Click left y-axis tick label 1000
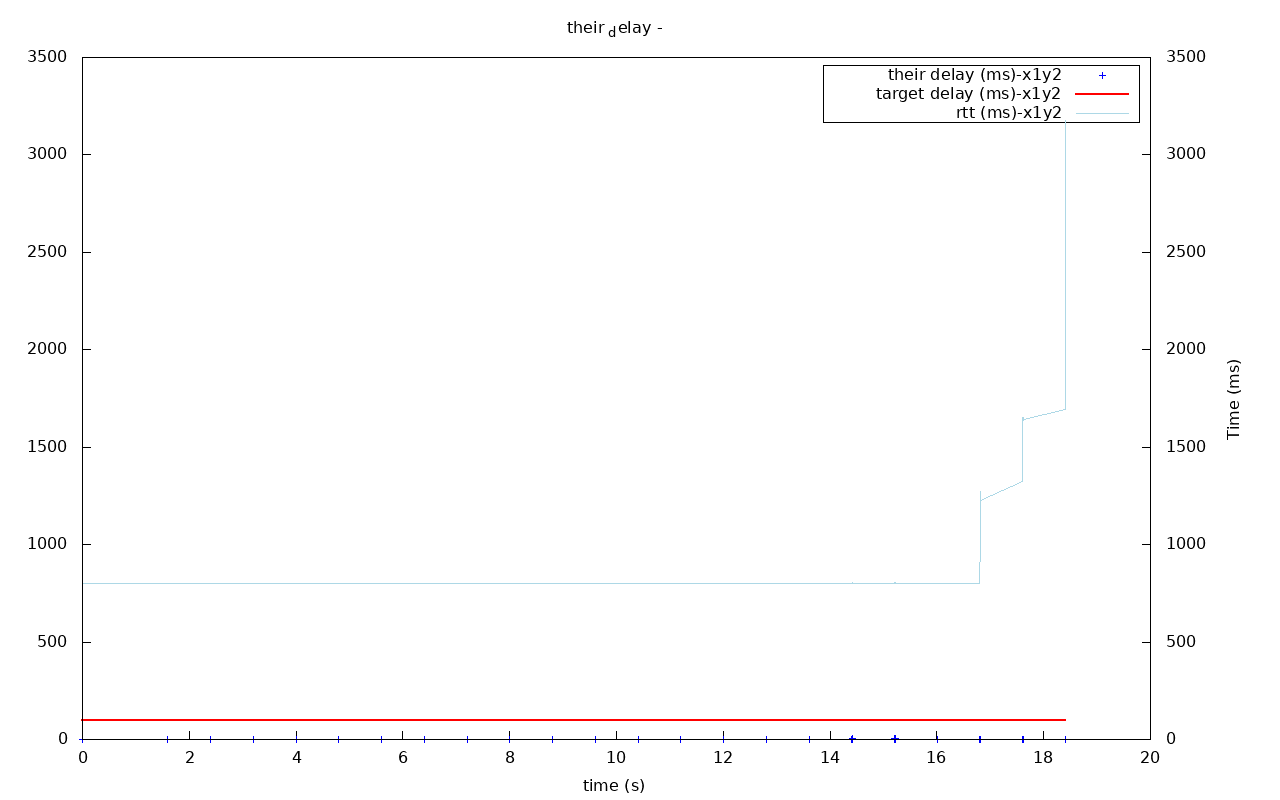 [47, 544]
